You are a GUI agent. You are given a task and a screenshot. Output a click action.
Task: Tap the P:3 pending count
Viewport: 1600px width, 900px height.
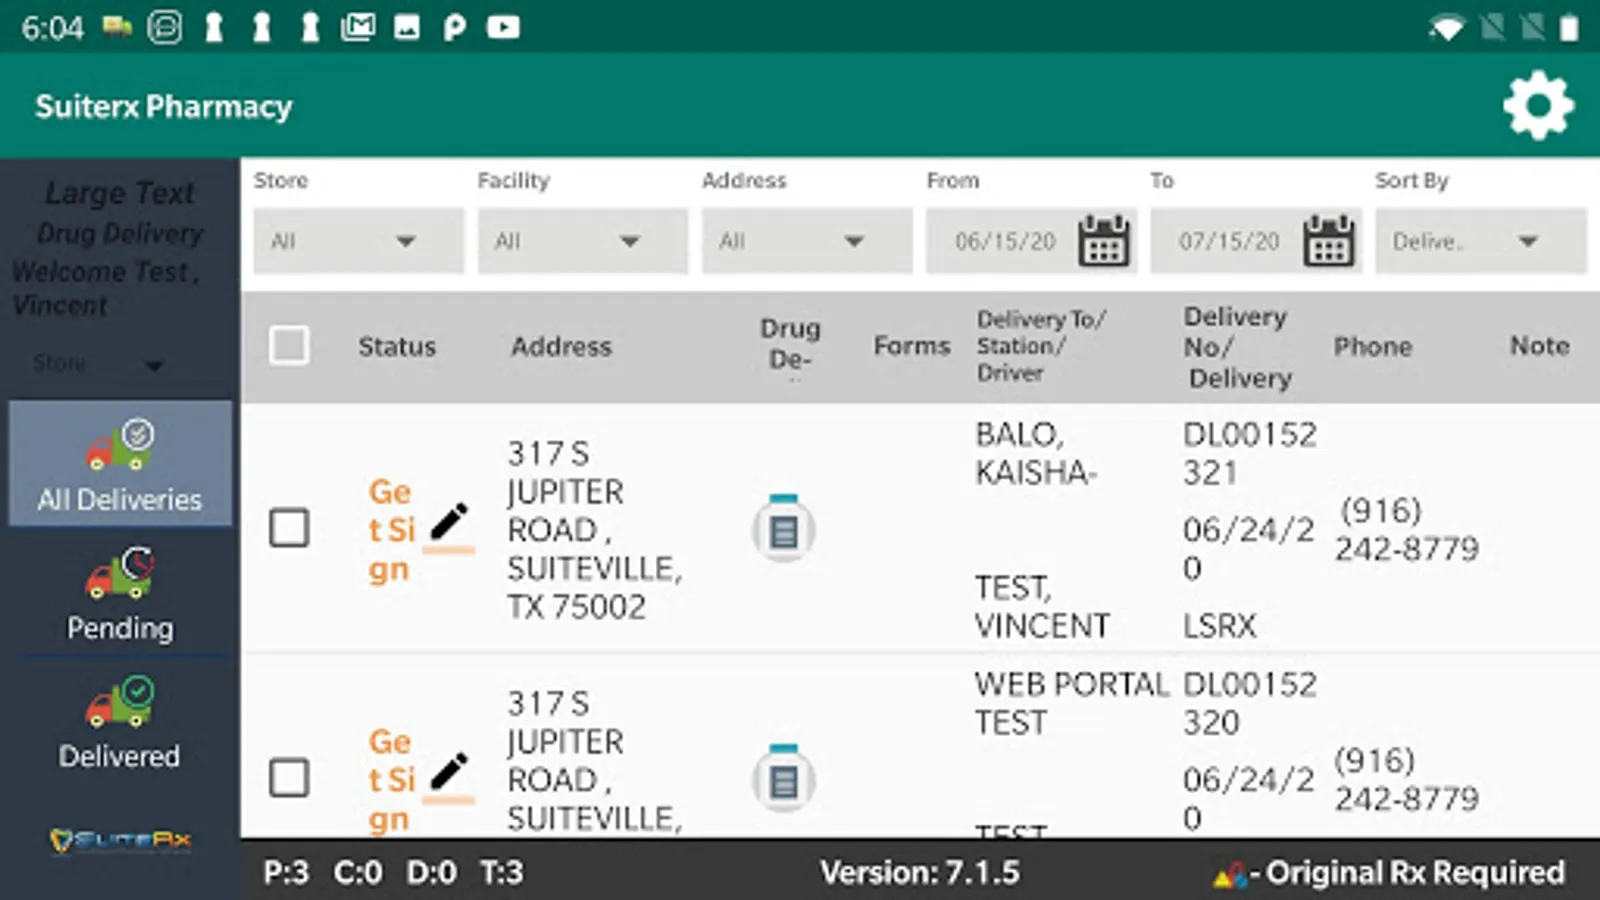tap(286, 873)
